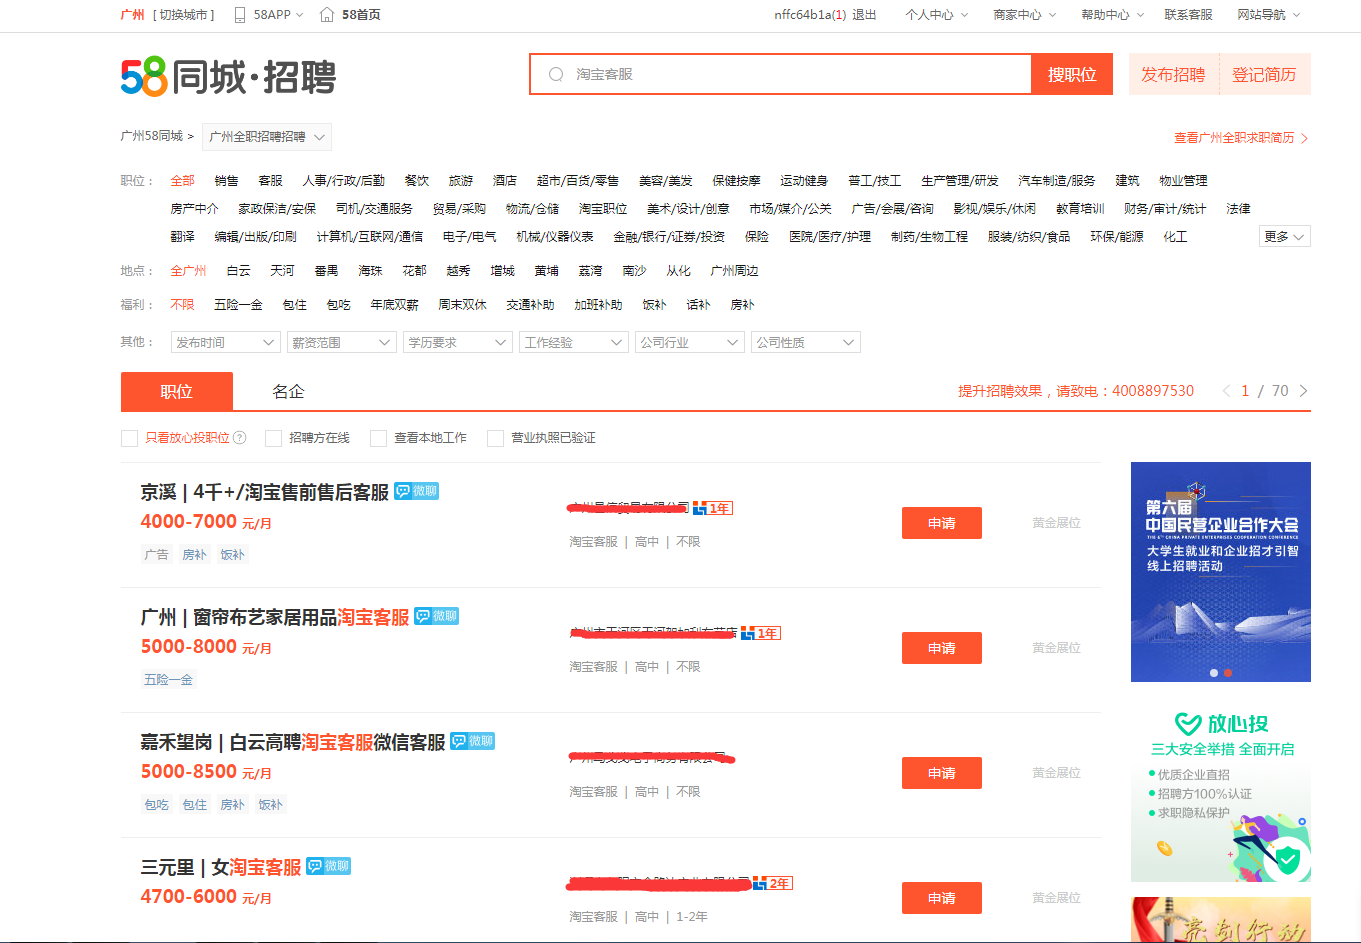The height and width of the screenshot is (943, 1361).
Task: Select the second banner carousel dot
Action: [1228, 673]
